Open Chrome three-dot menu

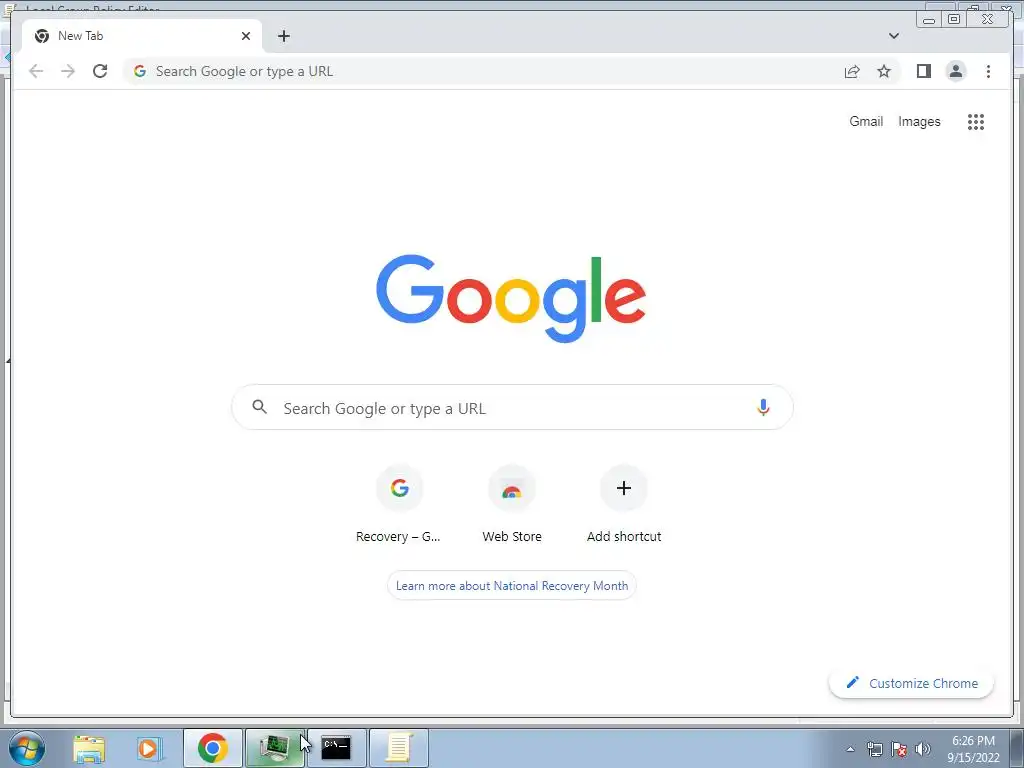pos(988,71)
